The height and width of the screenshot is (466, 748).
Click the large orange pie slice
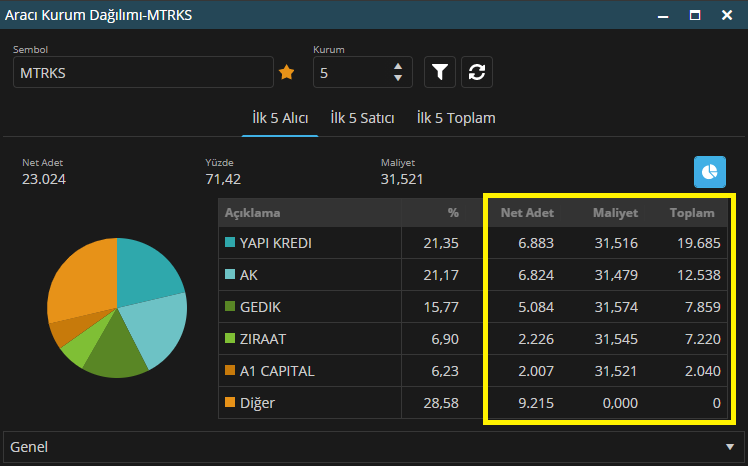point(86,279)
